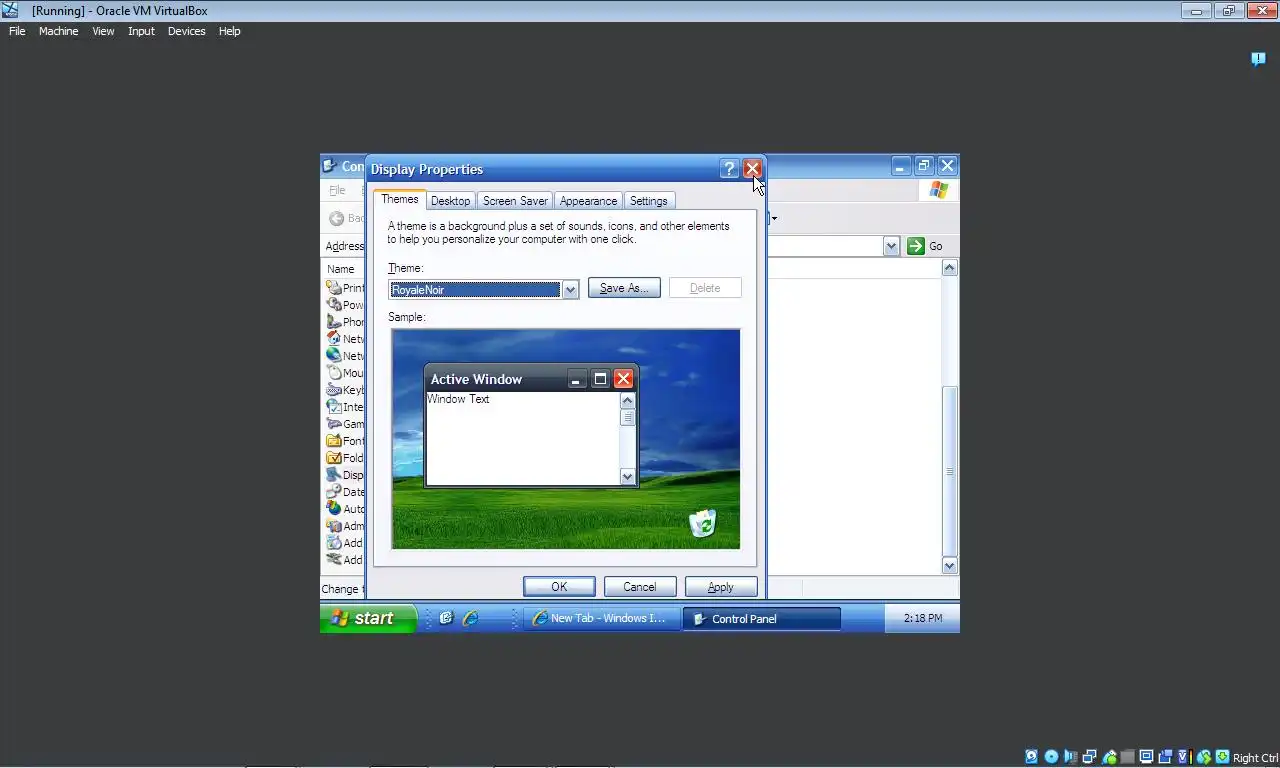Click the VirtualBox network status icon

(1090, 757)
